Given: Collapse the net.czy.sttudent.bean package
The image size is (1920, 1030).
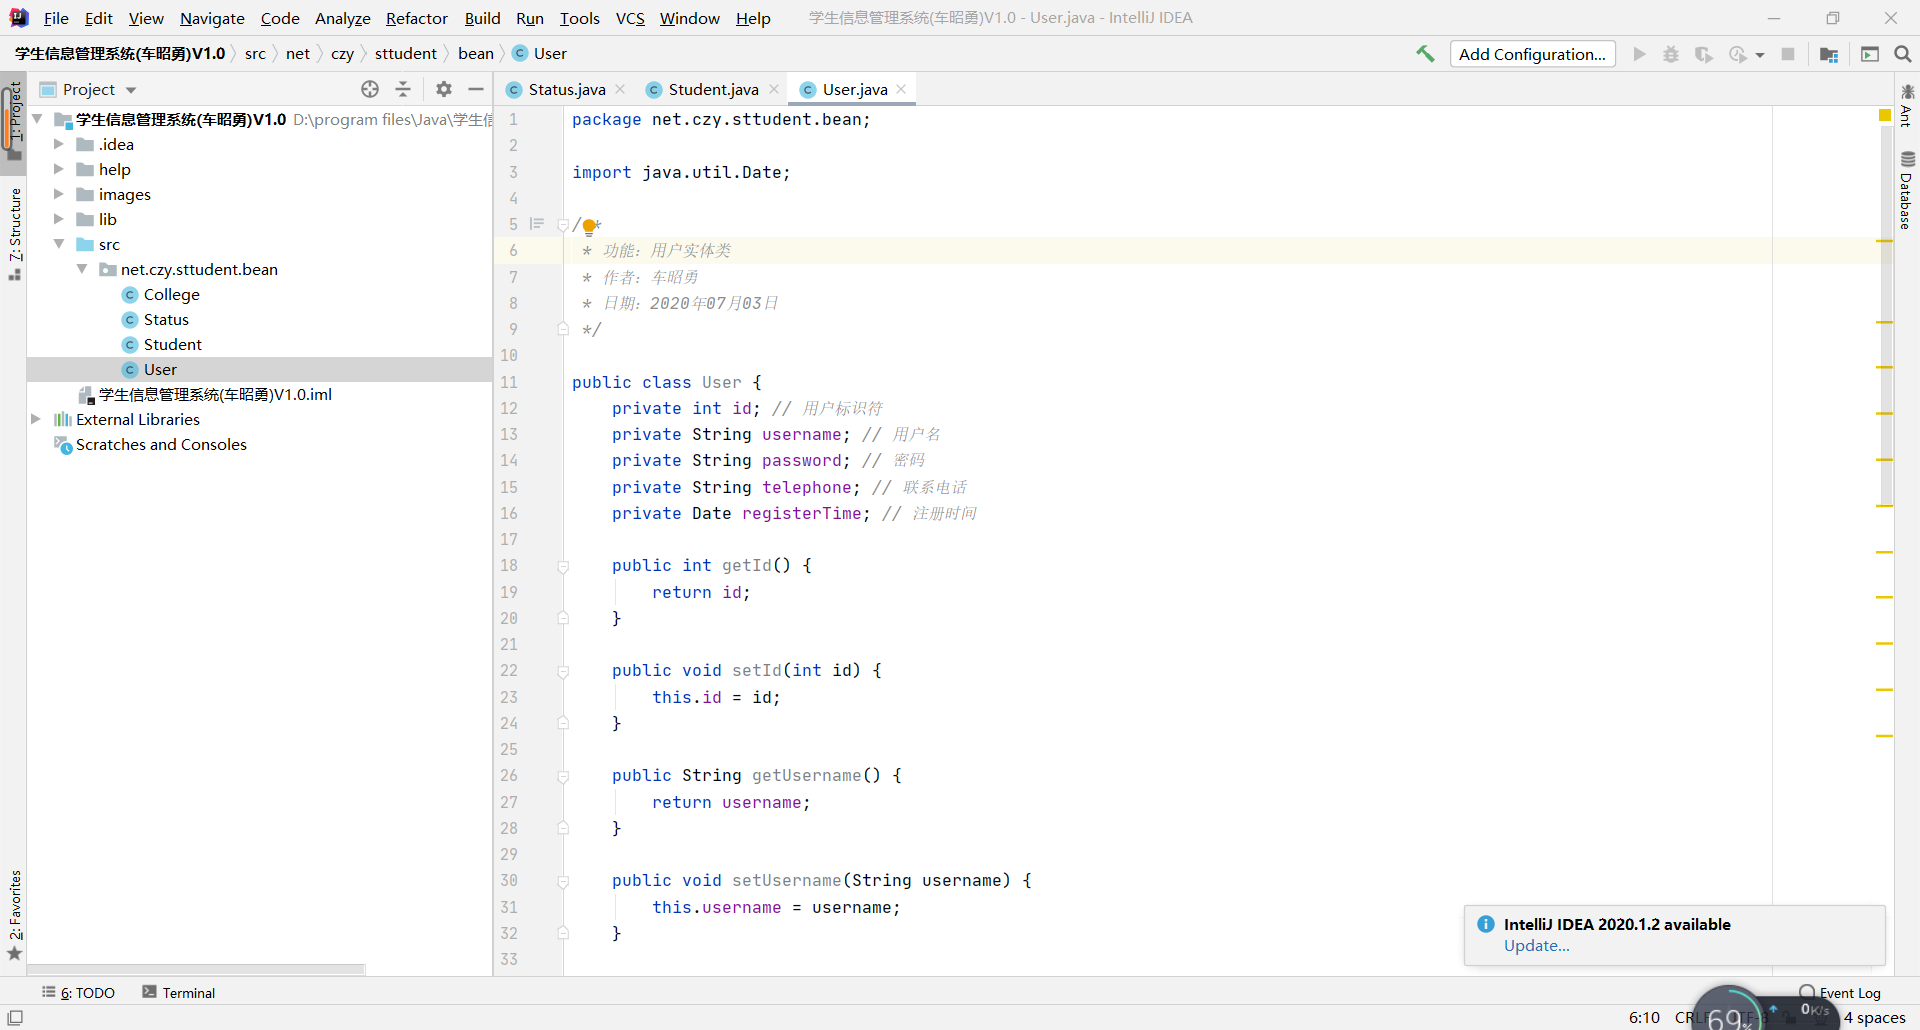Looking at the screenshot, I should tap(82, 269).
